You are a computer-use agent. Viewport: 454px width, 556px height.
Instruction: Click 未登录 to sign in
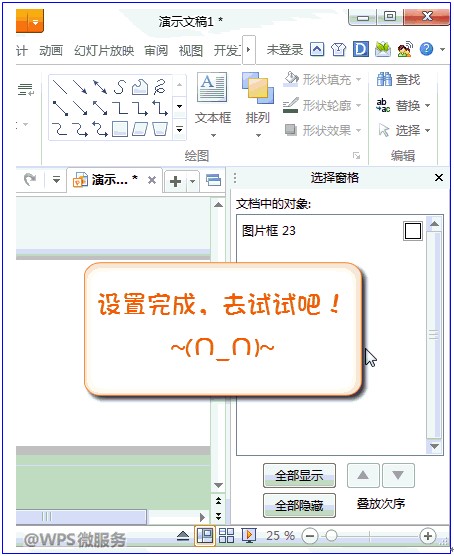(x=285, y=50)
